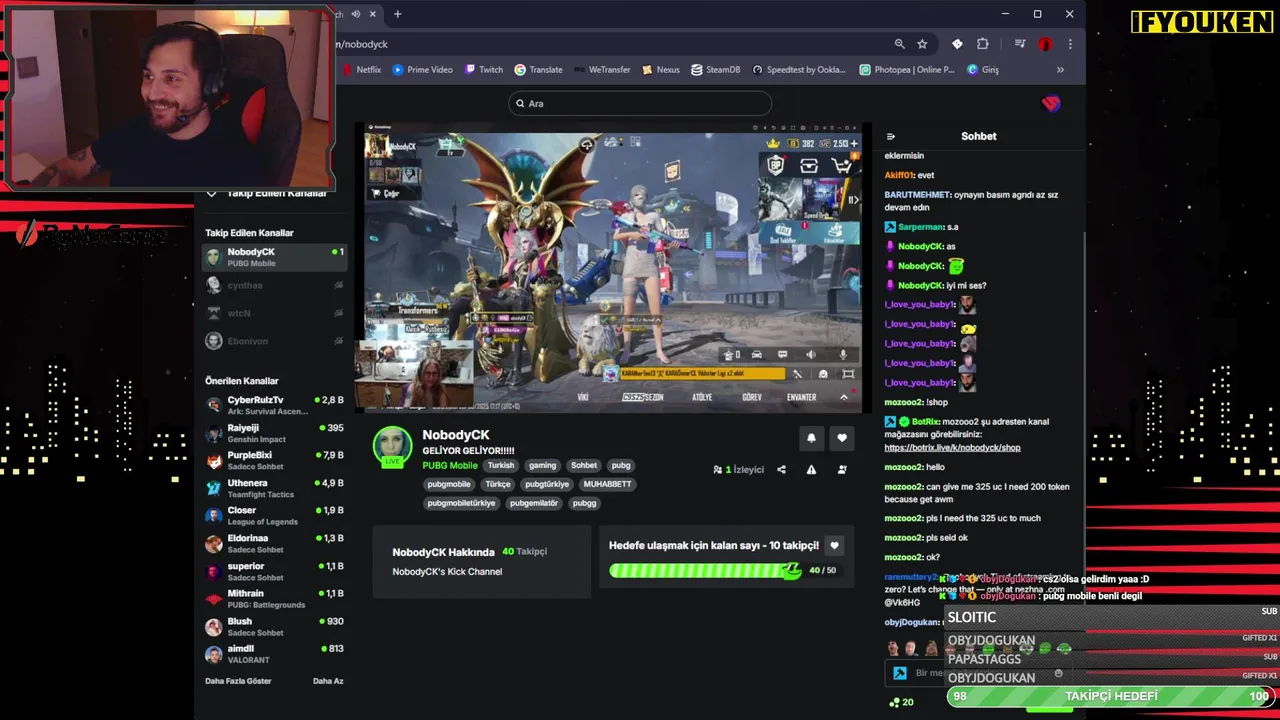Screen dimensions: 1280x720
Task: Open the zoom magnifier in the address bar
Action: tap(899, 44)
